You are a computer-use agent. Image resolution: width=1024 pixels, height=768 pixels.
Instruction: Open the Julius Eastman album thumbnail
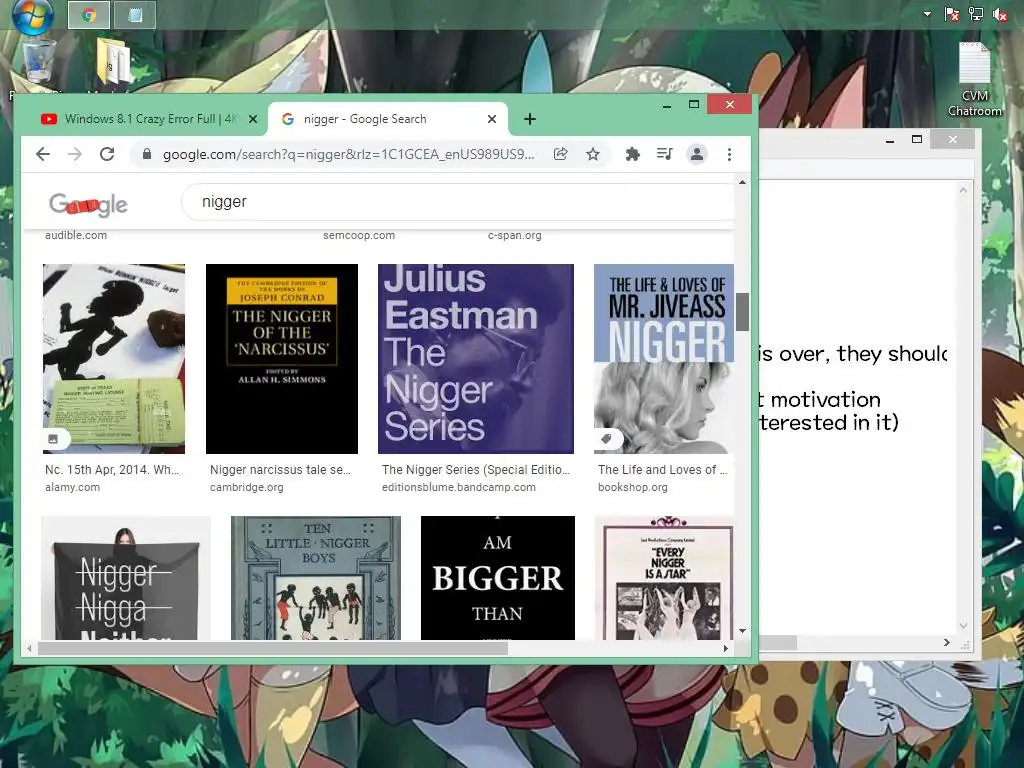pos(475,359)
